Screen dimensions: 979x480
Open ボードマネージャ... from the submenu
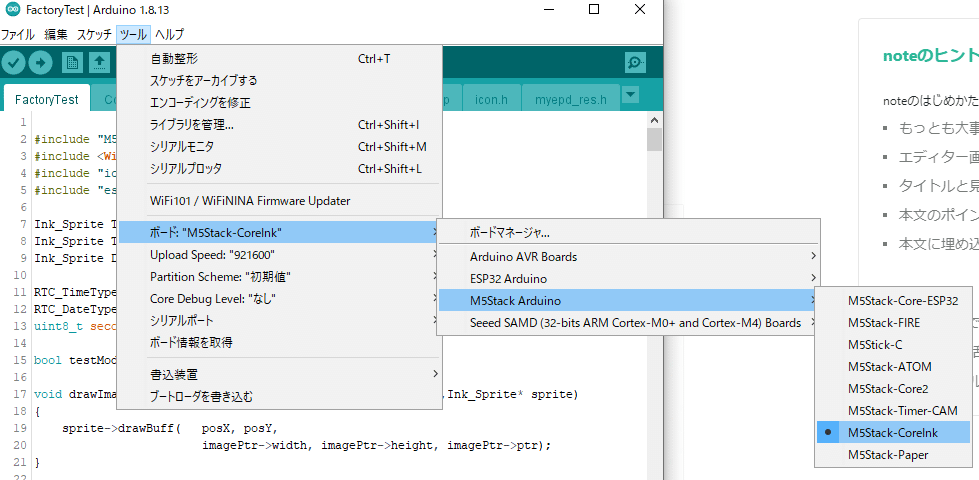629,232
